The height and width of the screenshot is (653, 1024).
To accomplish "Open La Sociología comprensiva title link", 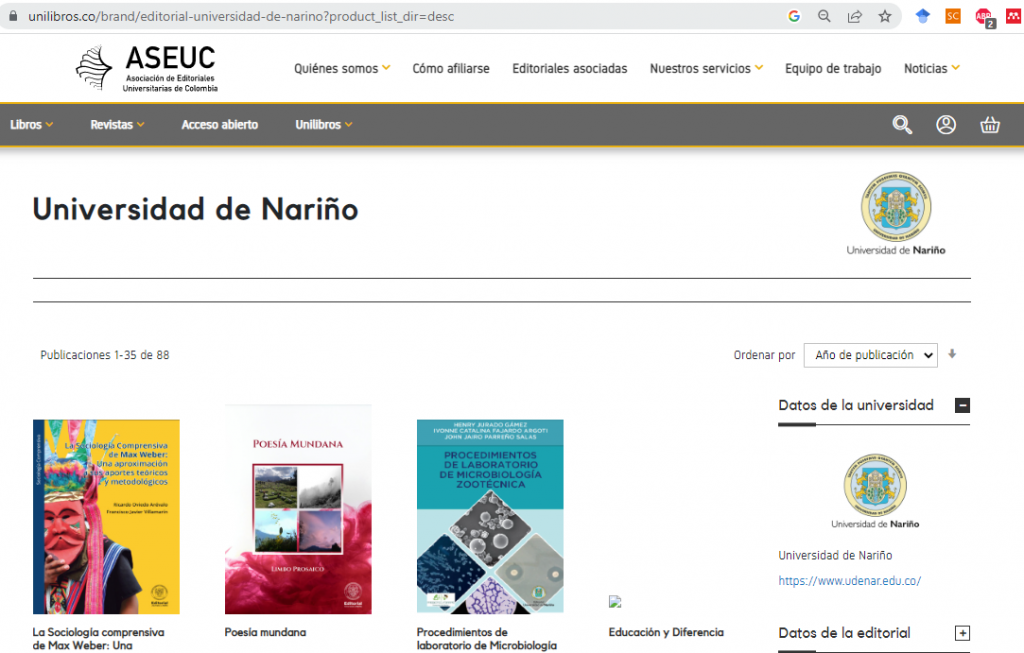I will [99, 639].
